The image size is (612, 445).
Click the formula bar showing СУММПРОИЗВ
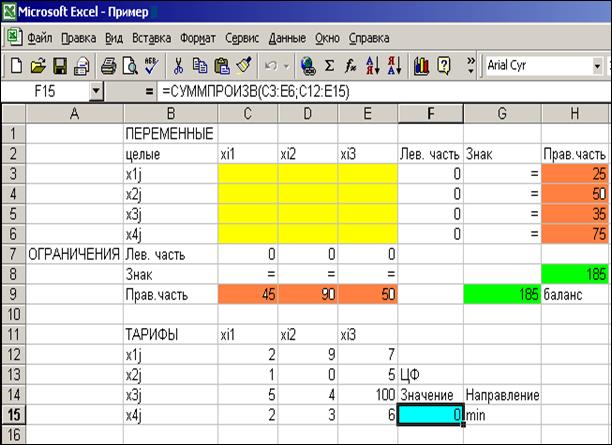[384, 92]
